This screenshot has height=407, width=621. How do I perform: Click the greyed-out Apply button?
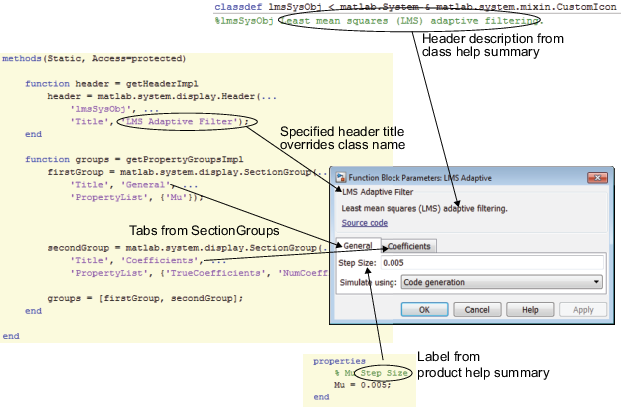tap(583, 310)
